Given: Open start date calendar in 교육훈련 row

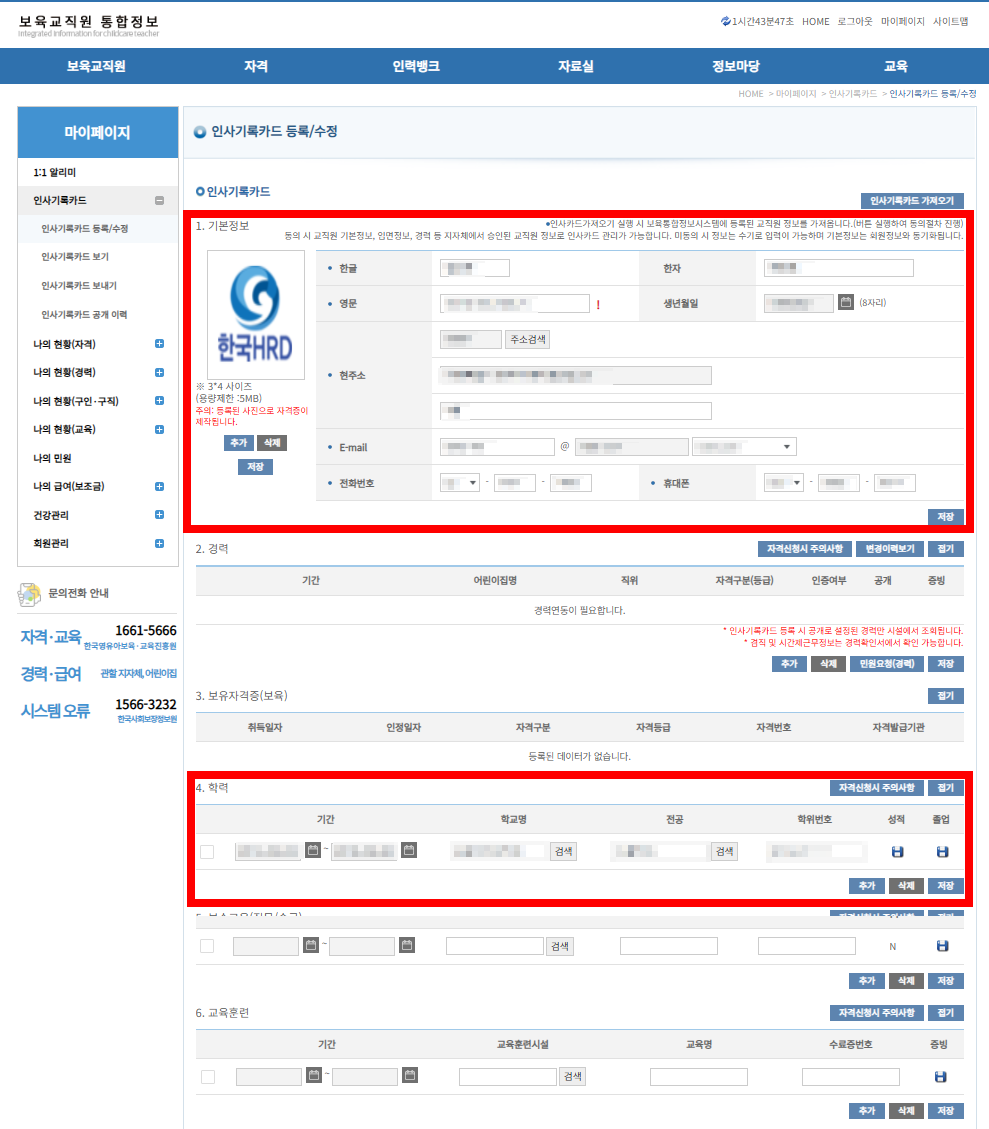Looking at the screenshot, I should click(313, 1075).
